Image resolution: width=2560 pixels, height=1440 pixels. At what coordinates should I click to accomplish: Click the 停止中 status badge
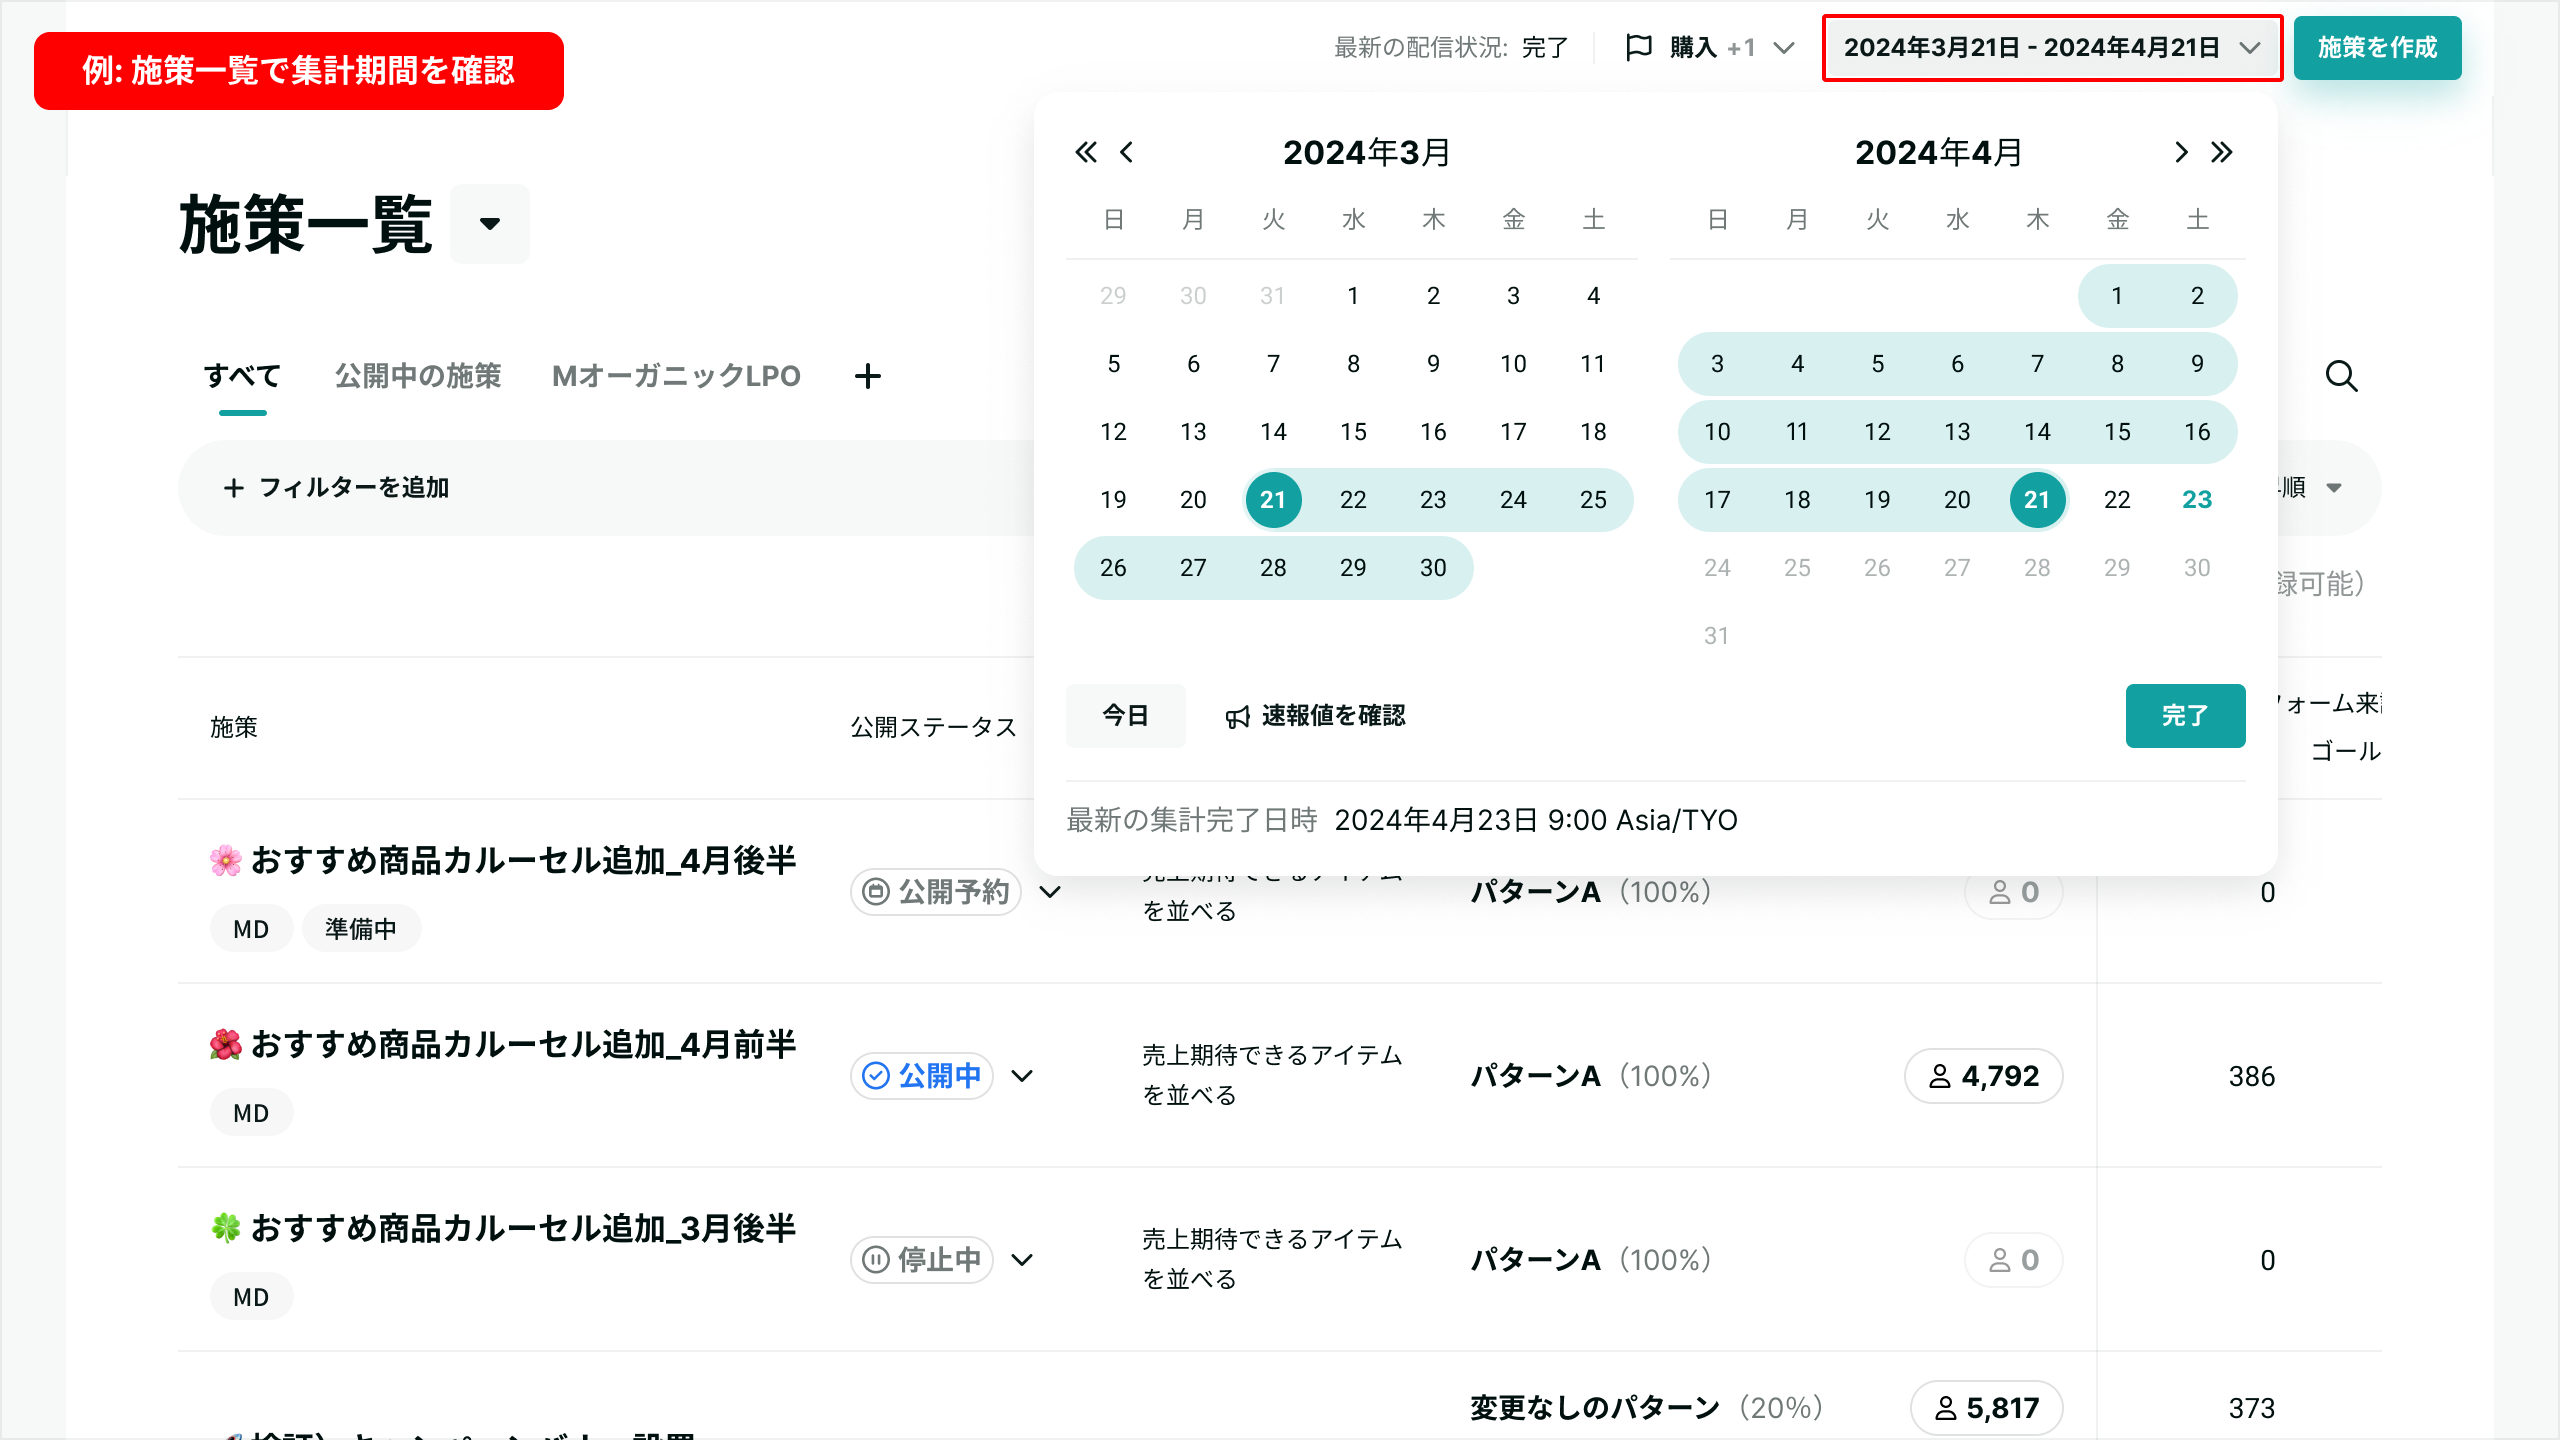tap(922, 1260)
